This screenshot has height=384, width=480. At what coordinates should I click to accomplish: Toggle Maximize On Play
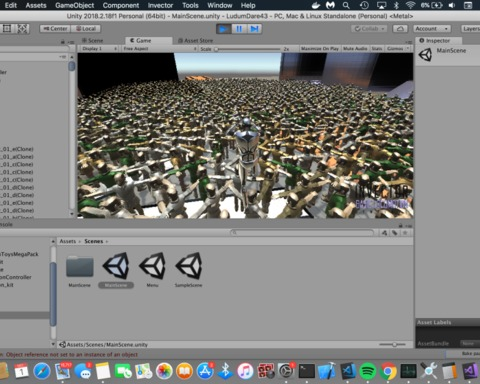click(320, 49)
